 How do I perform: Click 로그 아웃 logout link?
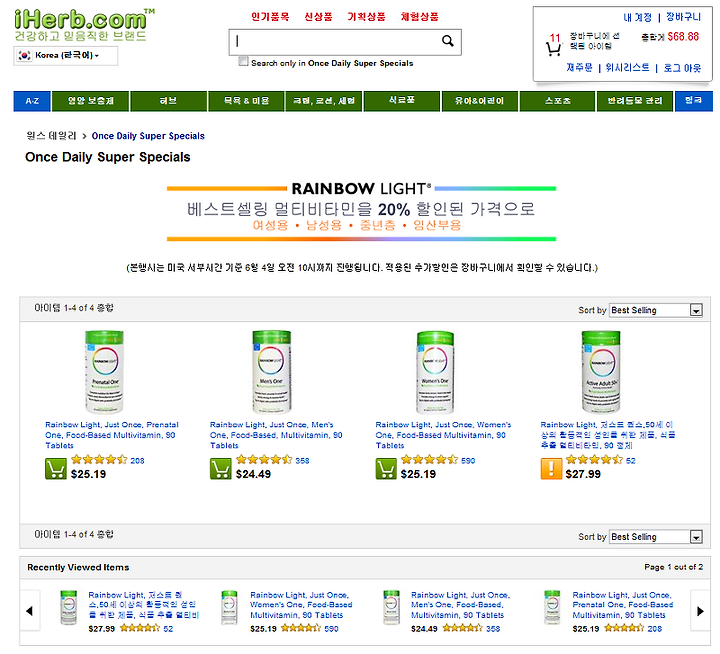coord(682,68)
